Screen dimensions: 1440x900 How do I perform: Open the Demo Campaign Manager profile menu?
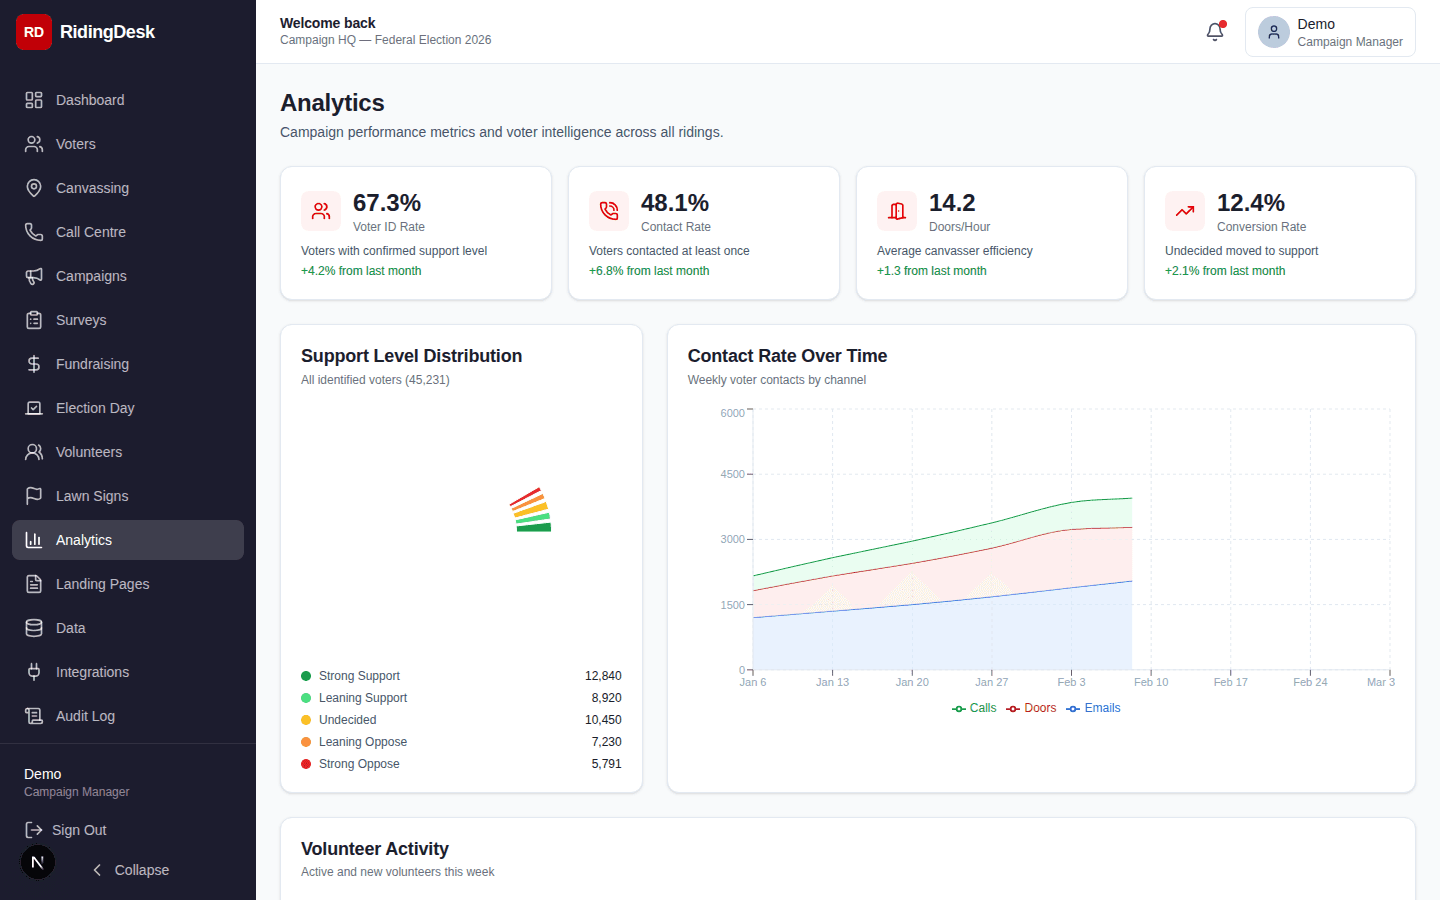coord(1330,32)
